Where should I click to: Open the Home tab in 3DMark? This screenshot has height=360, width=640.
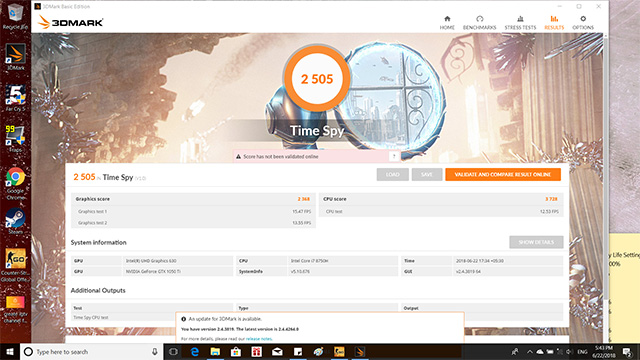[447, 22]
